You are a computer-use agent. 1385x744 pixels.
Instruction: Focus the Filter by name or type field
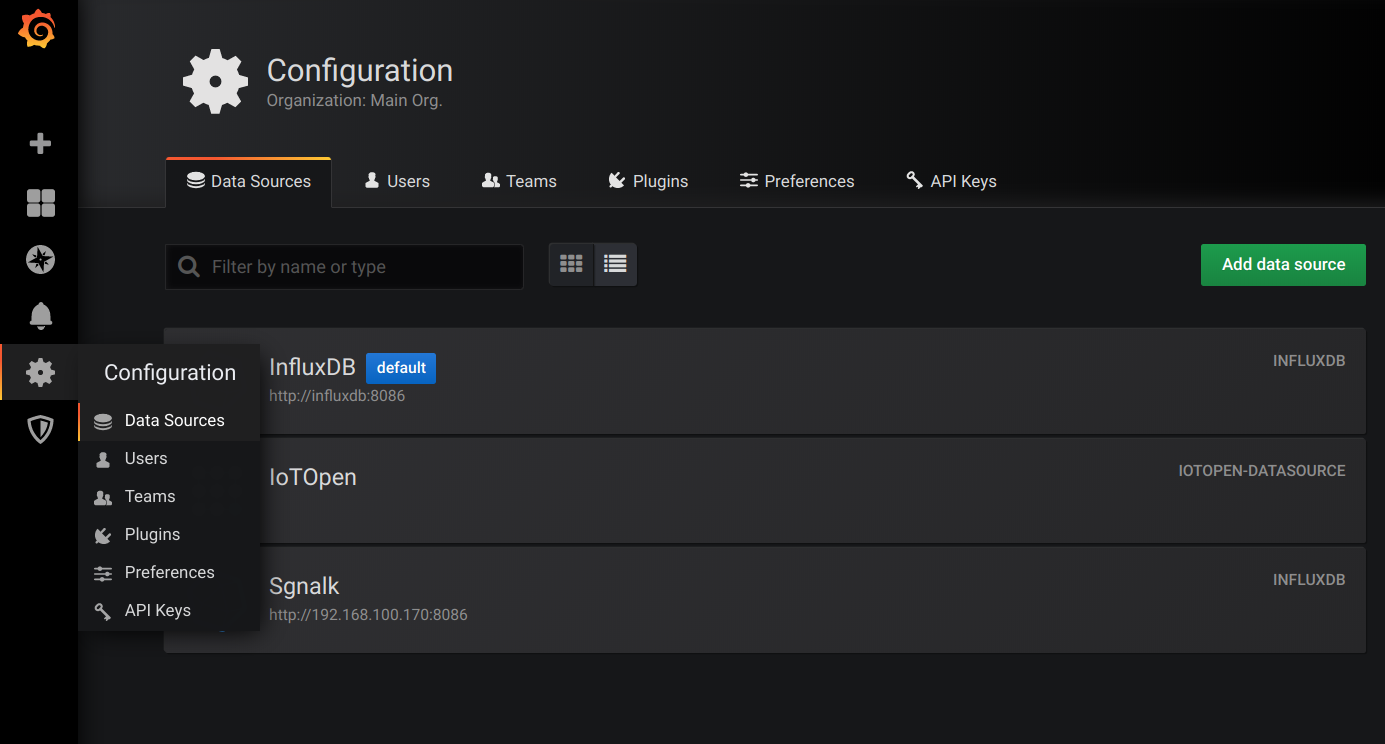pyautogui.click(x=344, y=267)
